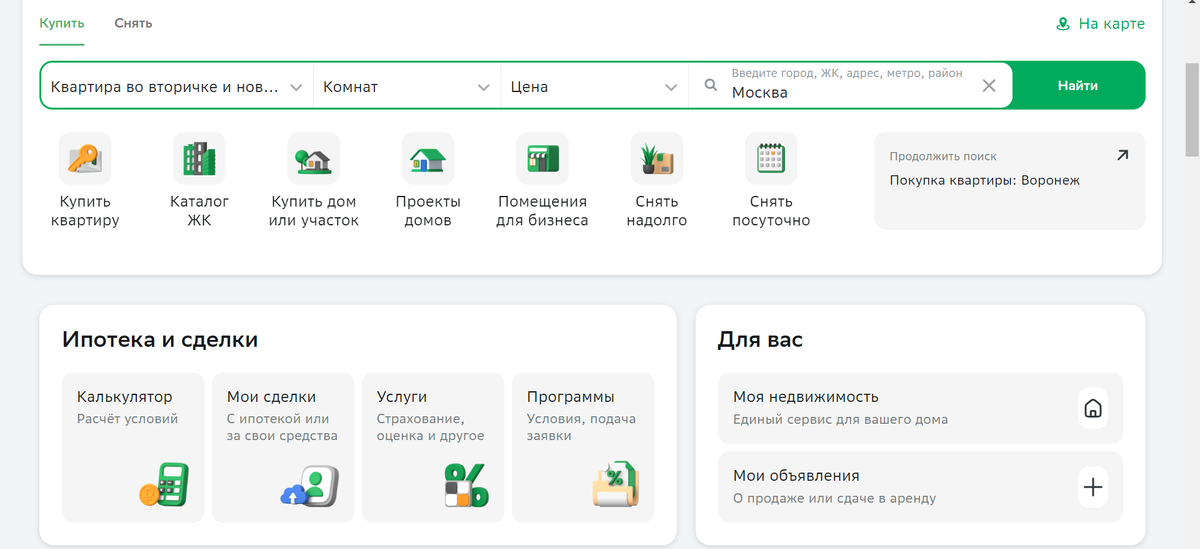Switch to the Снять tab
Screen dimensions: 1200x549
coord(133,23)
